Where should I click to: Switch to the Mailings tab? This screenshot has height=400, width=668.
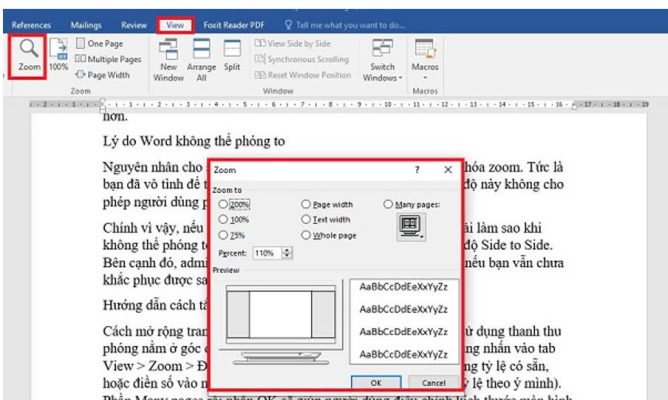(86, 25)
